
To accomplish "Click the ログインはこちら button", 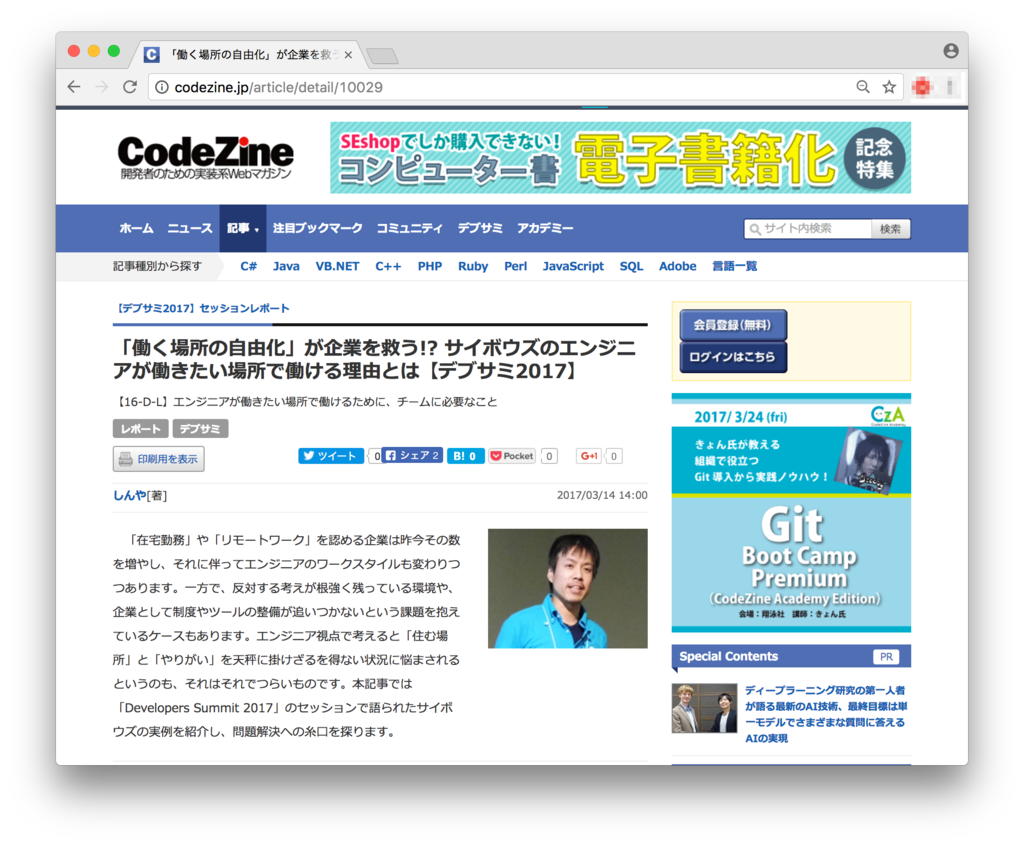I will [733, 357].
